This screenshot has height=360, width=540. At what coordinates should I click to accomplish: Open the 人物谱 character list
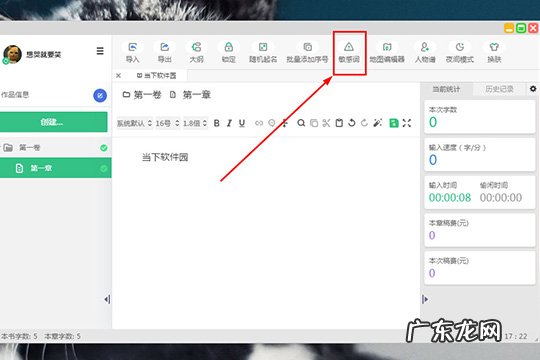425,52
